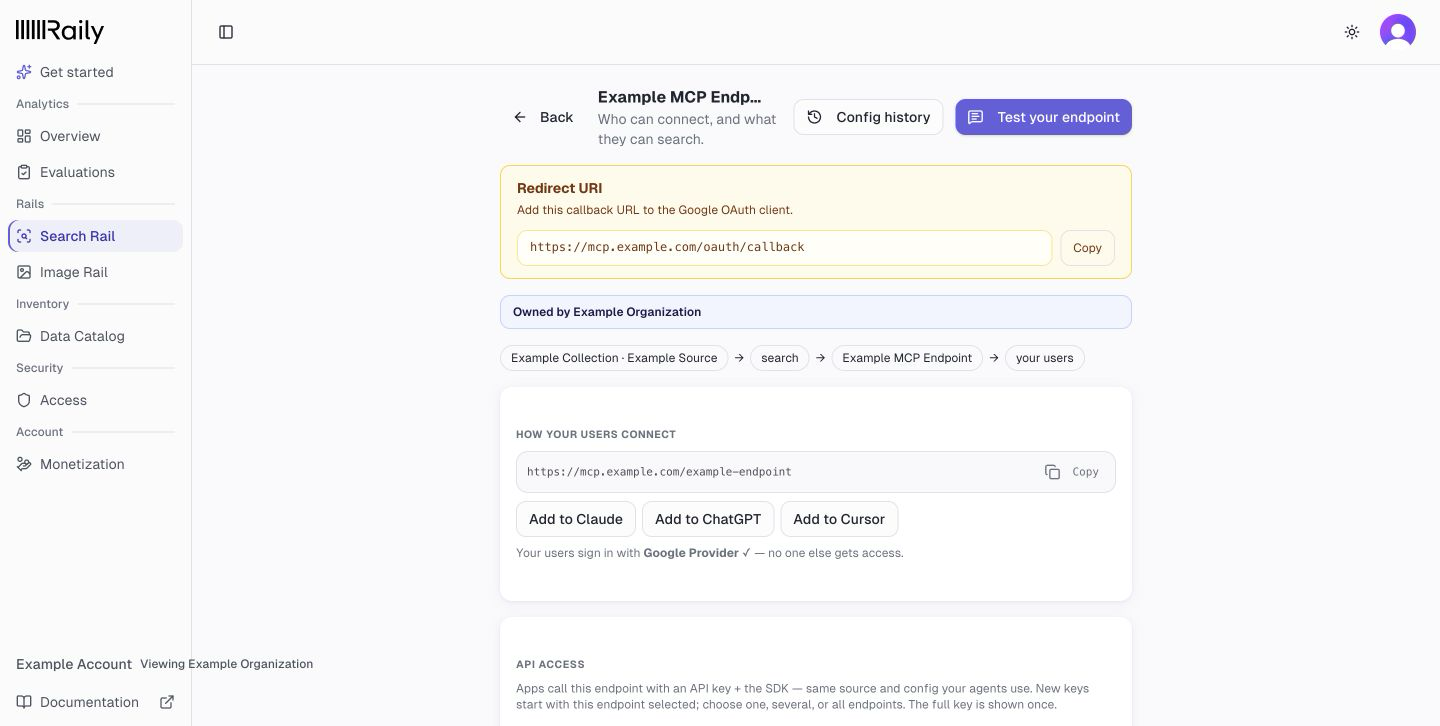The image size is (1440, 726).
Task: Click the Example MCP Endpoint chip
Action: 907,358
